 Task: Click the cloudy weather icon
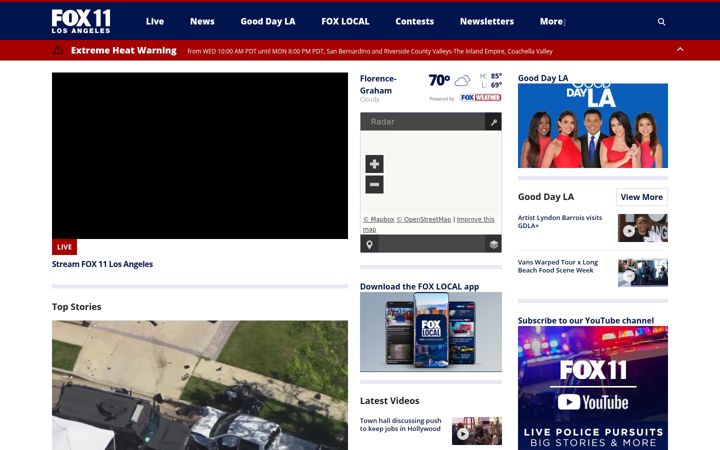(462, 81)
